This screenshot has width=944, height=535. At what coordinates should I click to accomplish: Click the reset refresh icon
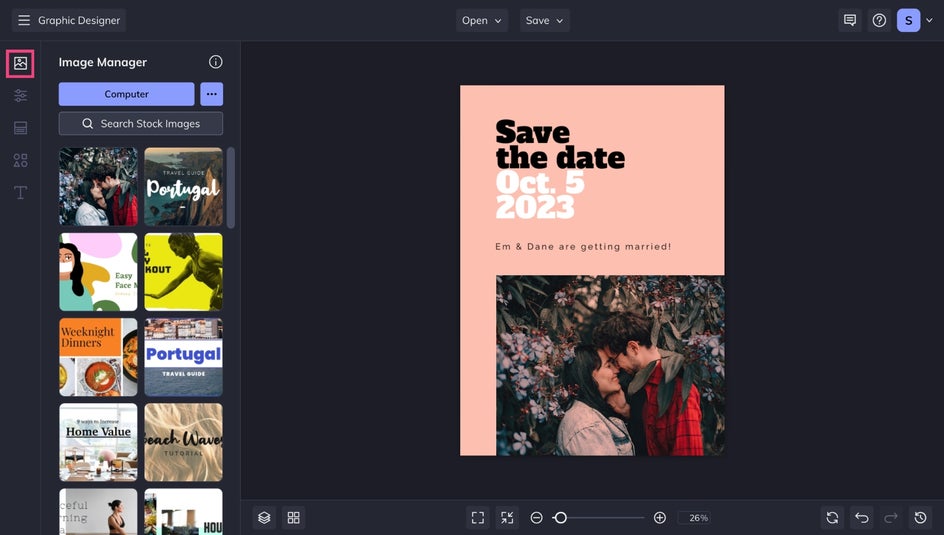[833, 518]
